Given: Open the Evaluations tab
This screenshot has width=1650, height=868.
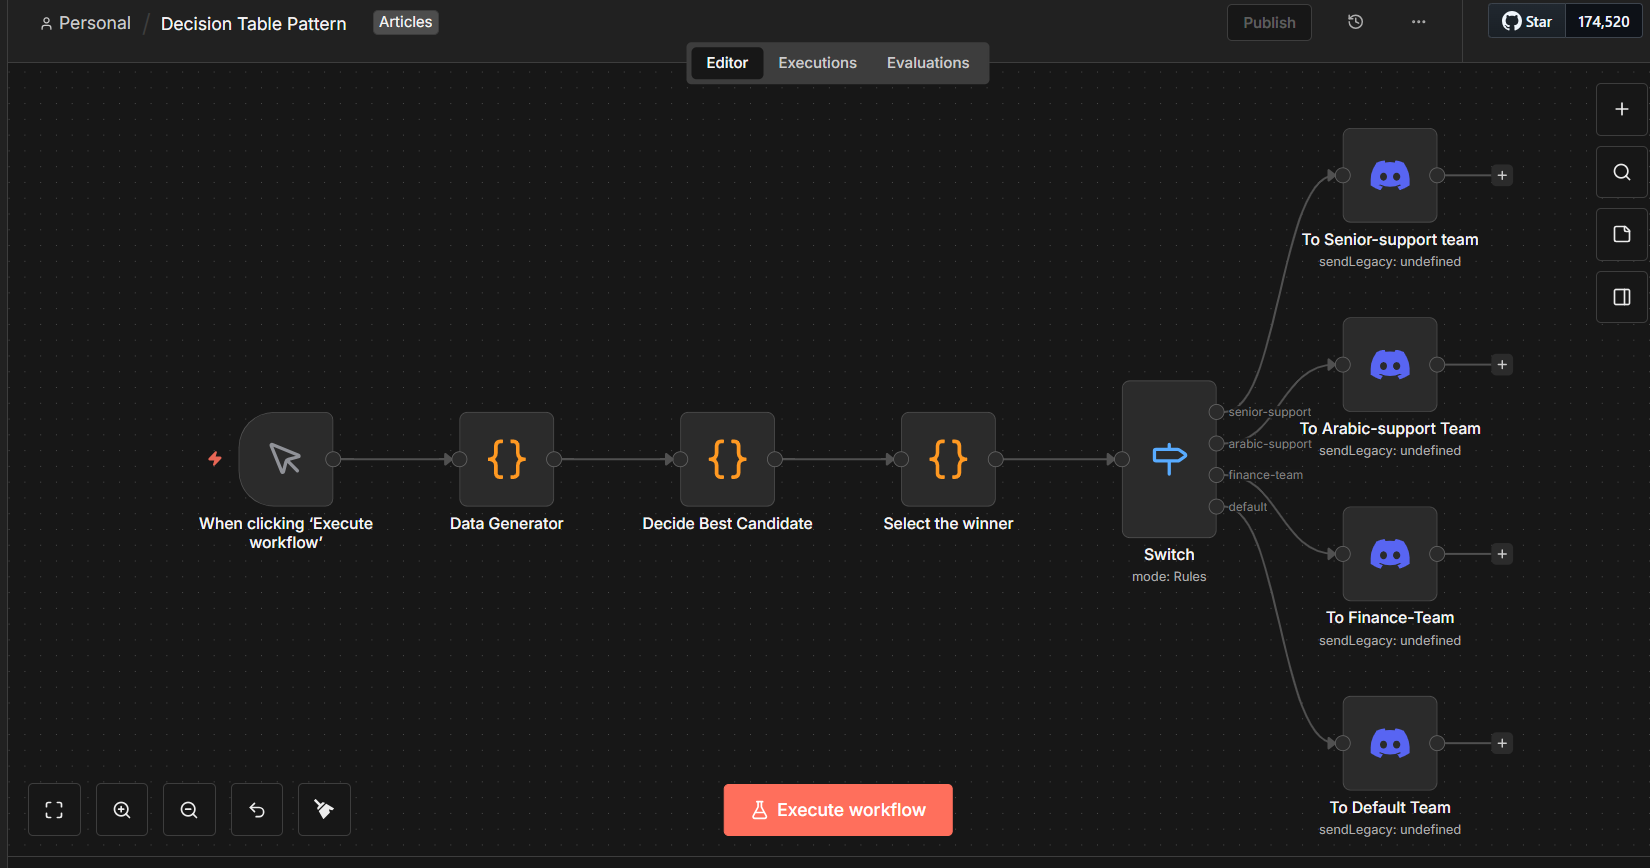Looking at the screenshot, I should (927, 63).
